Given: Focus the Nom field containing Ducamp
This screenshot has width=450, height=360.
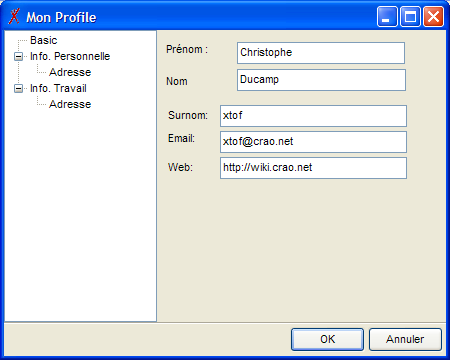Looking at the screenshot, I should (x=321, y=80).
